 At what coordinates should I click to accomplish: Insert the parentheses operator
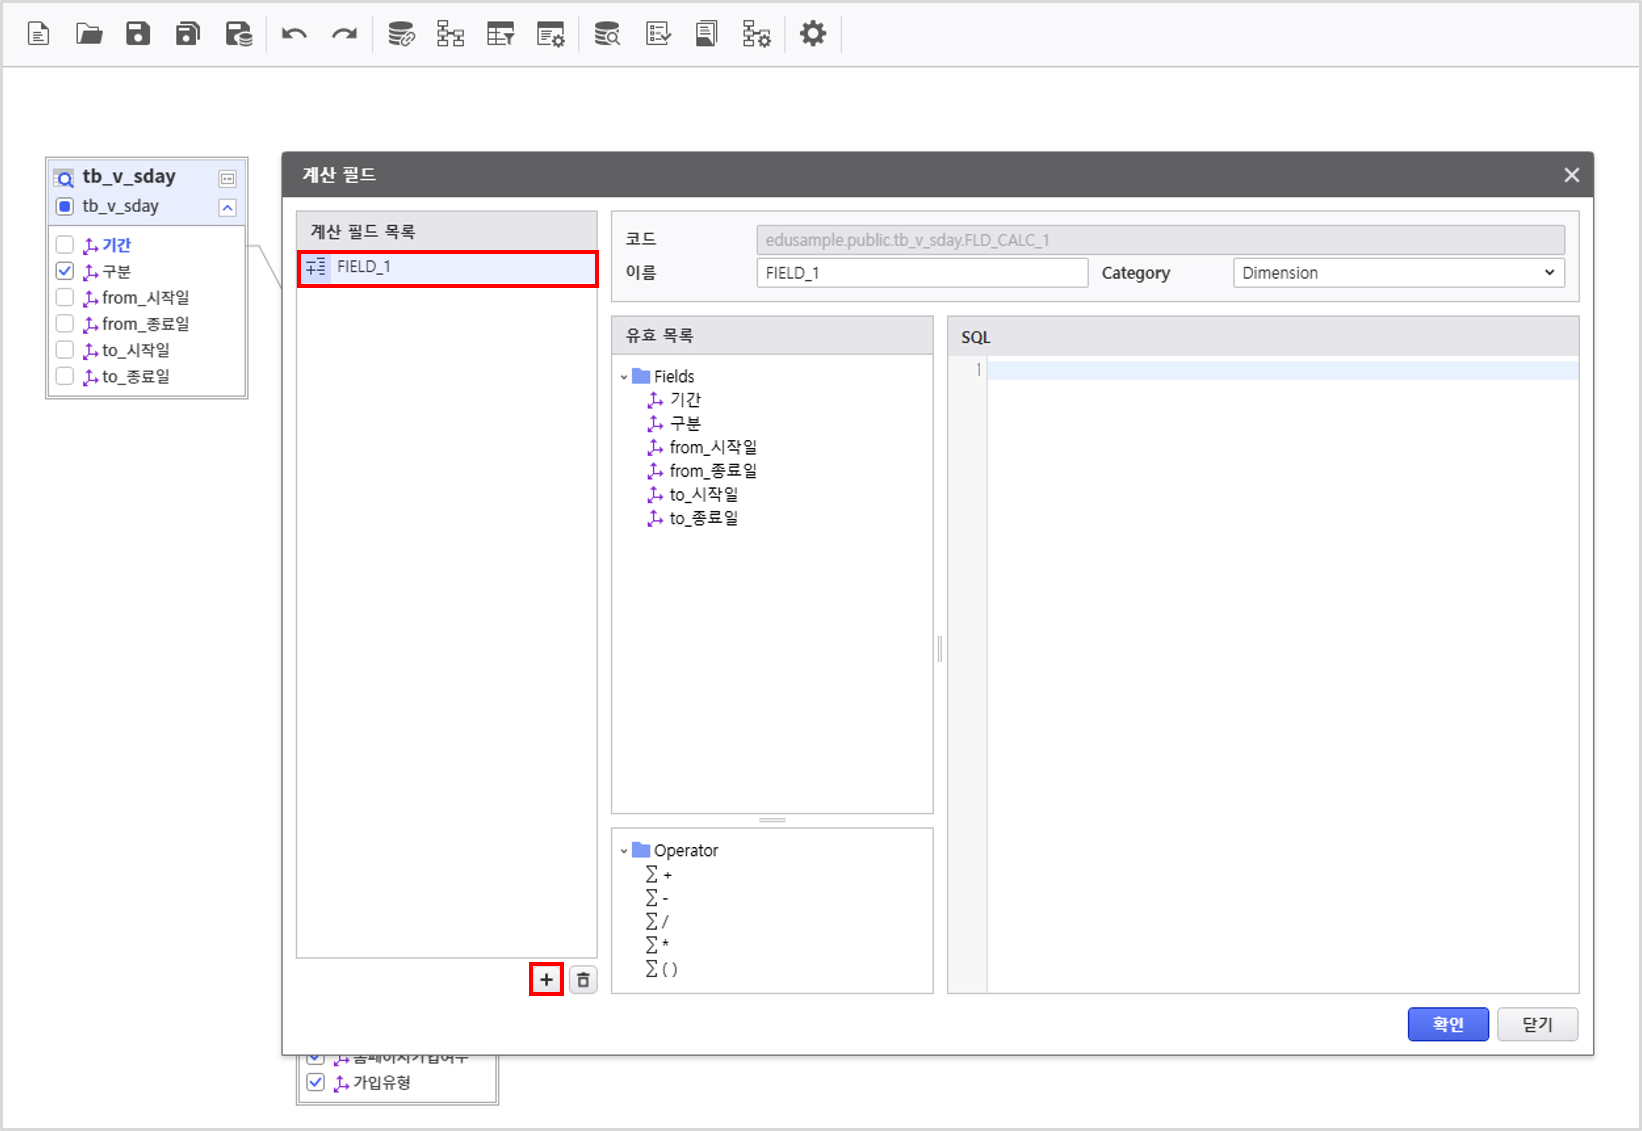coord(662,969)
